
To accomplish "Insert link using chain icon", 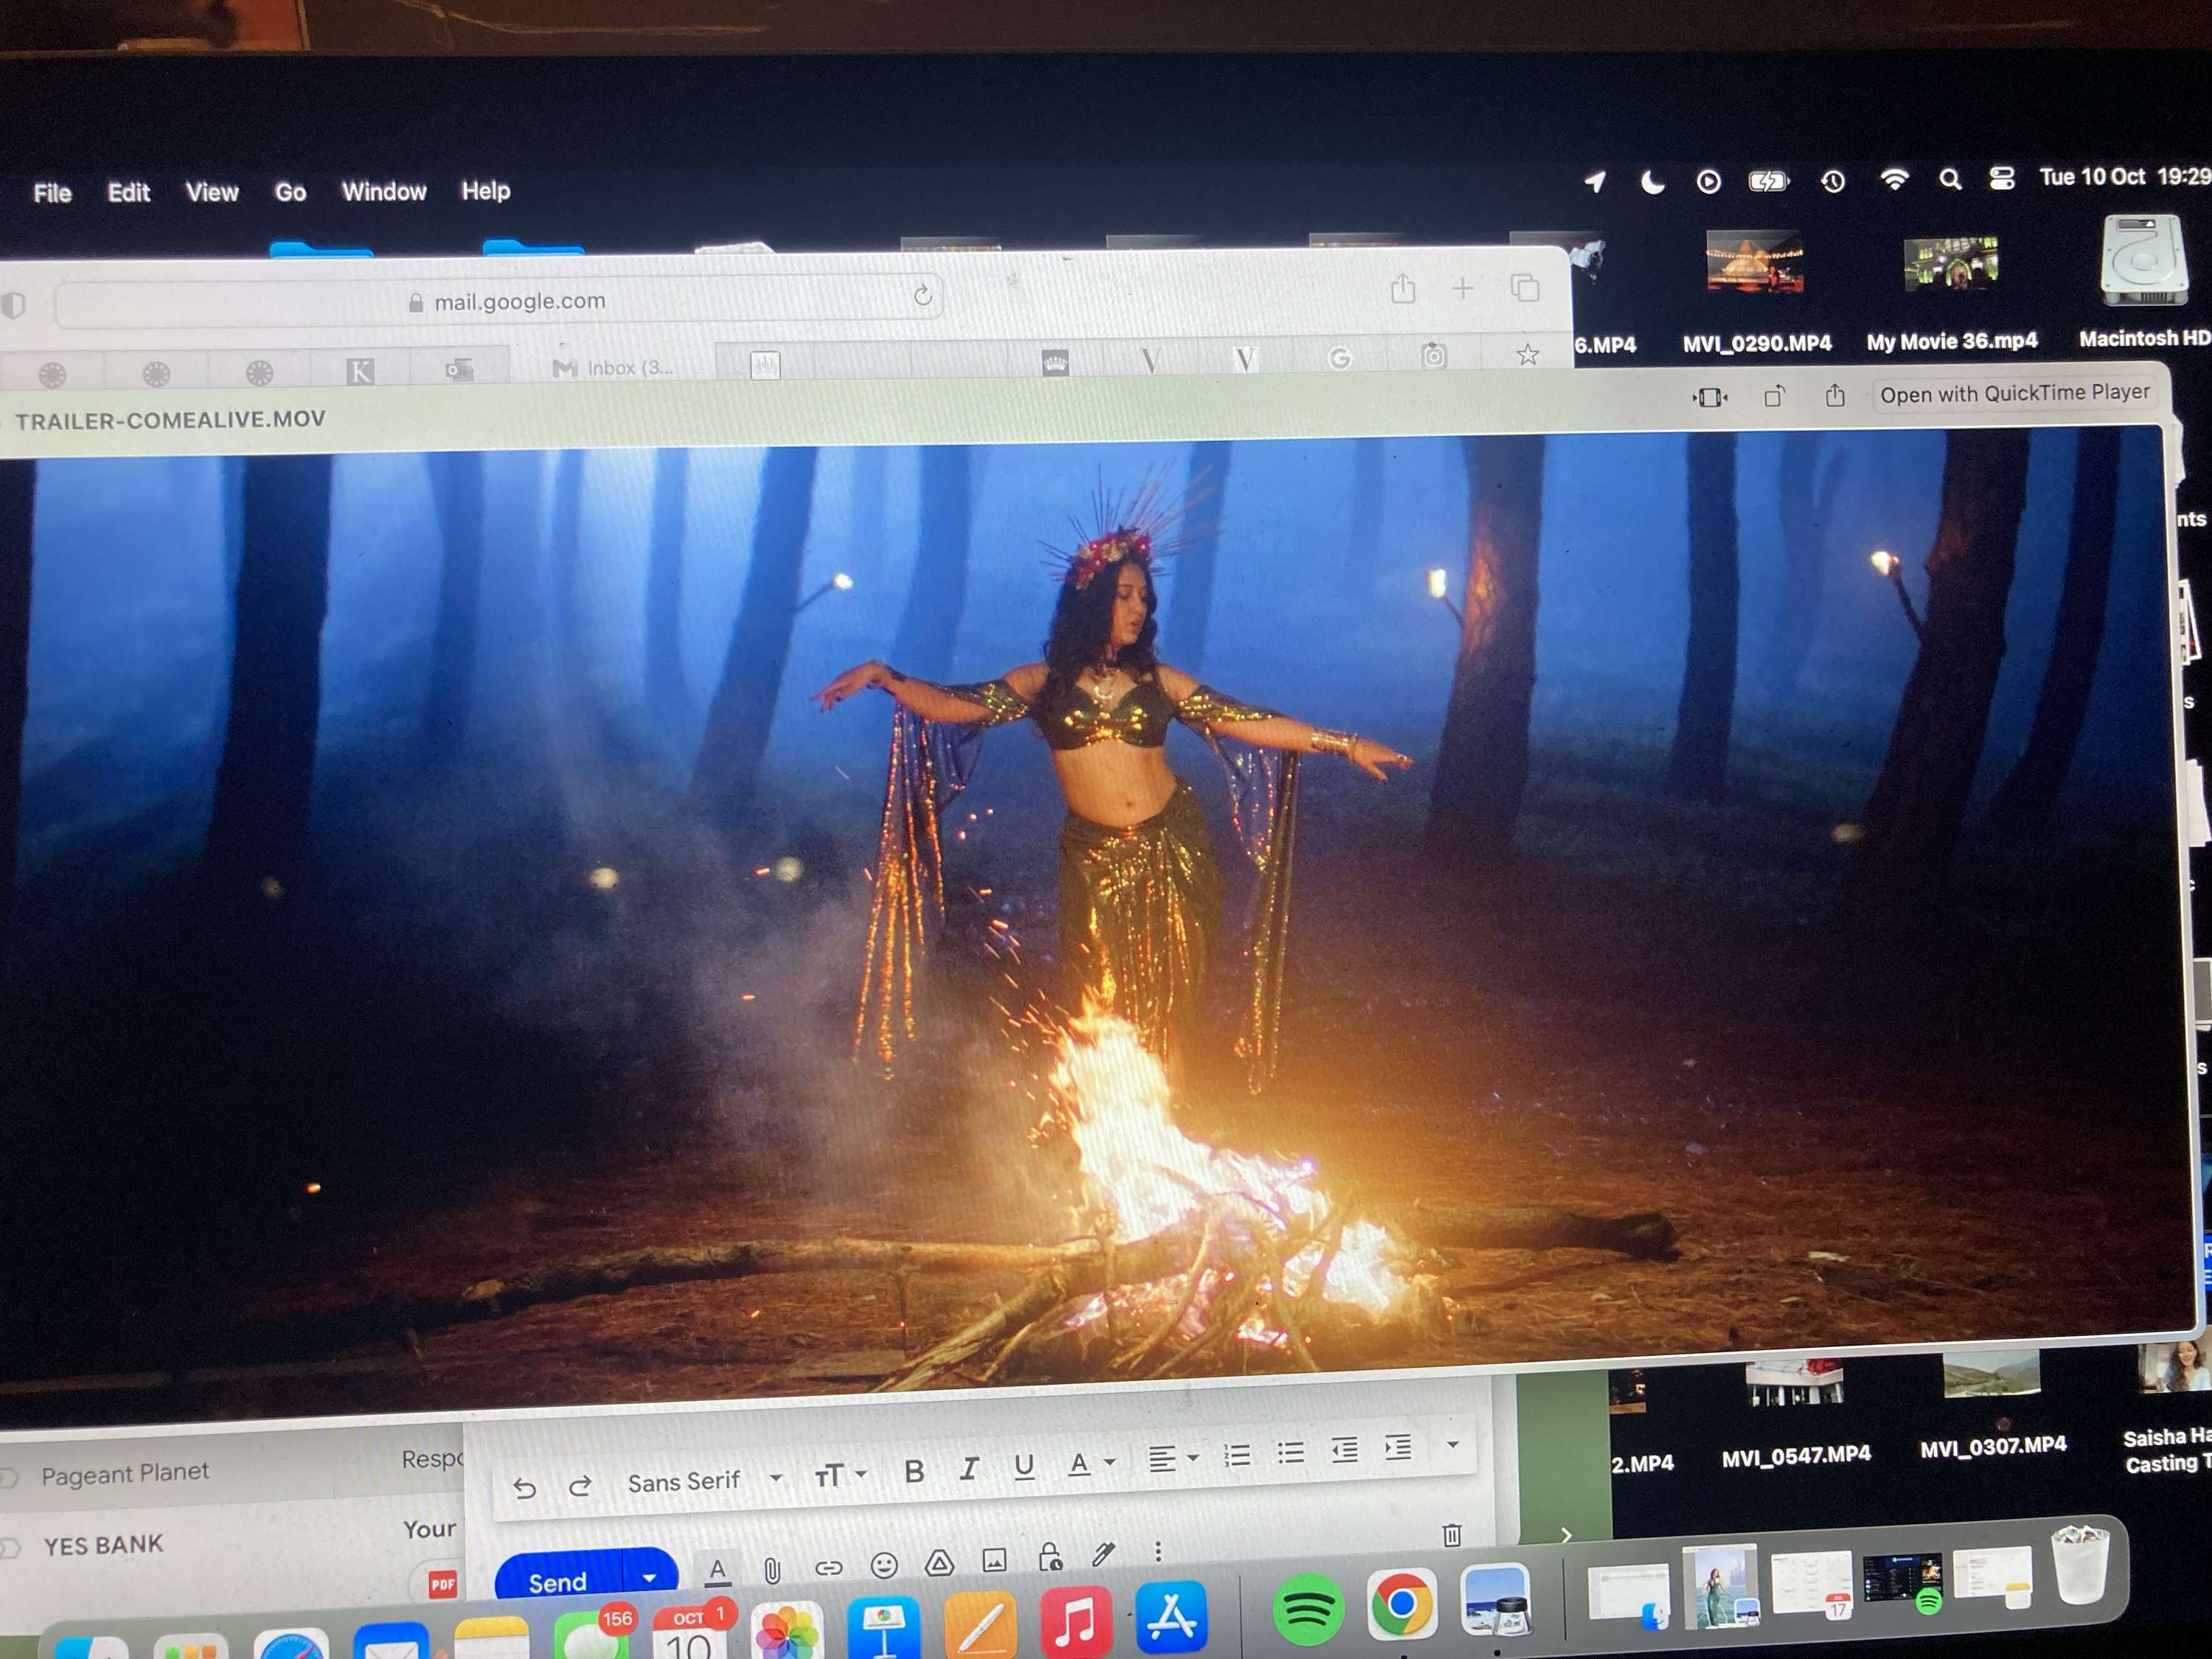I will click(x=828, y=1567).
